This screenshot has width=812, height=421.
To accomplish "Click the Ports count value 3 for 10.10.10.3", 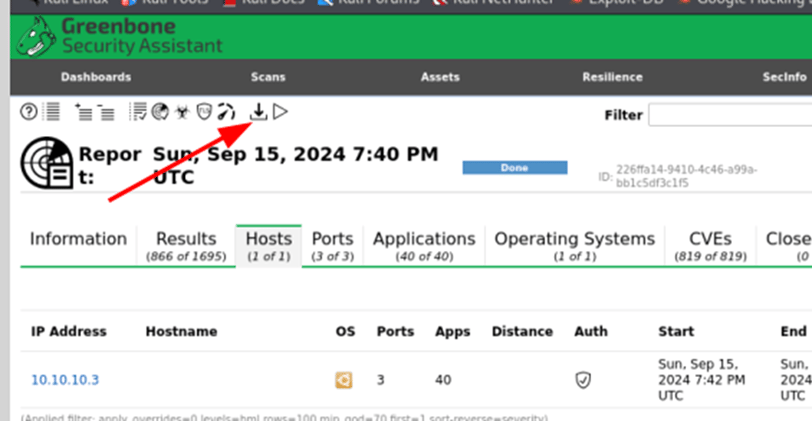I will tap(381, 380).
